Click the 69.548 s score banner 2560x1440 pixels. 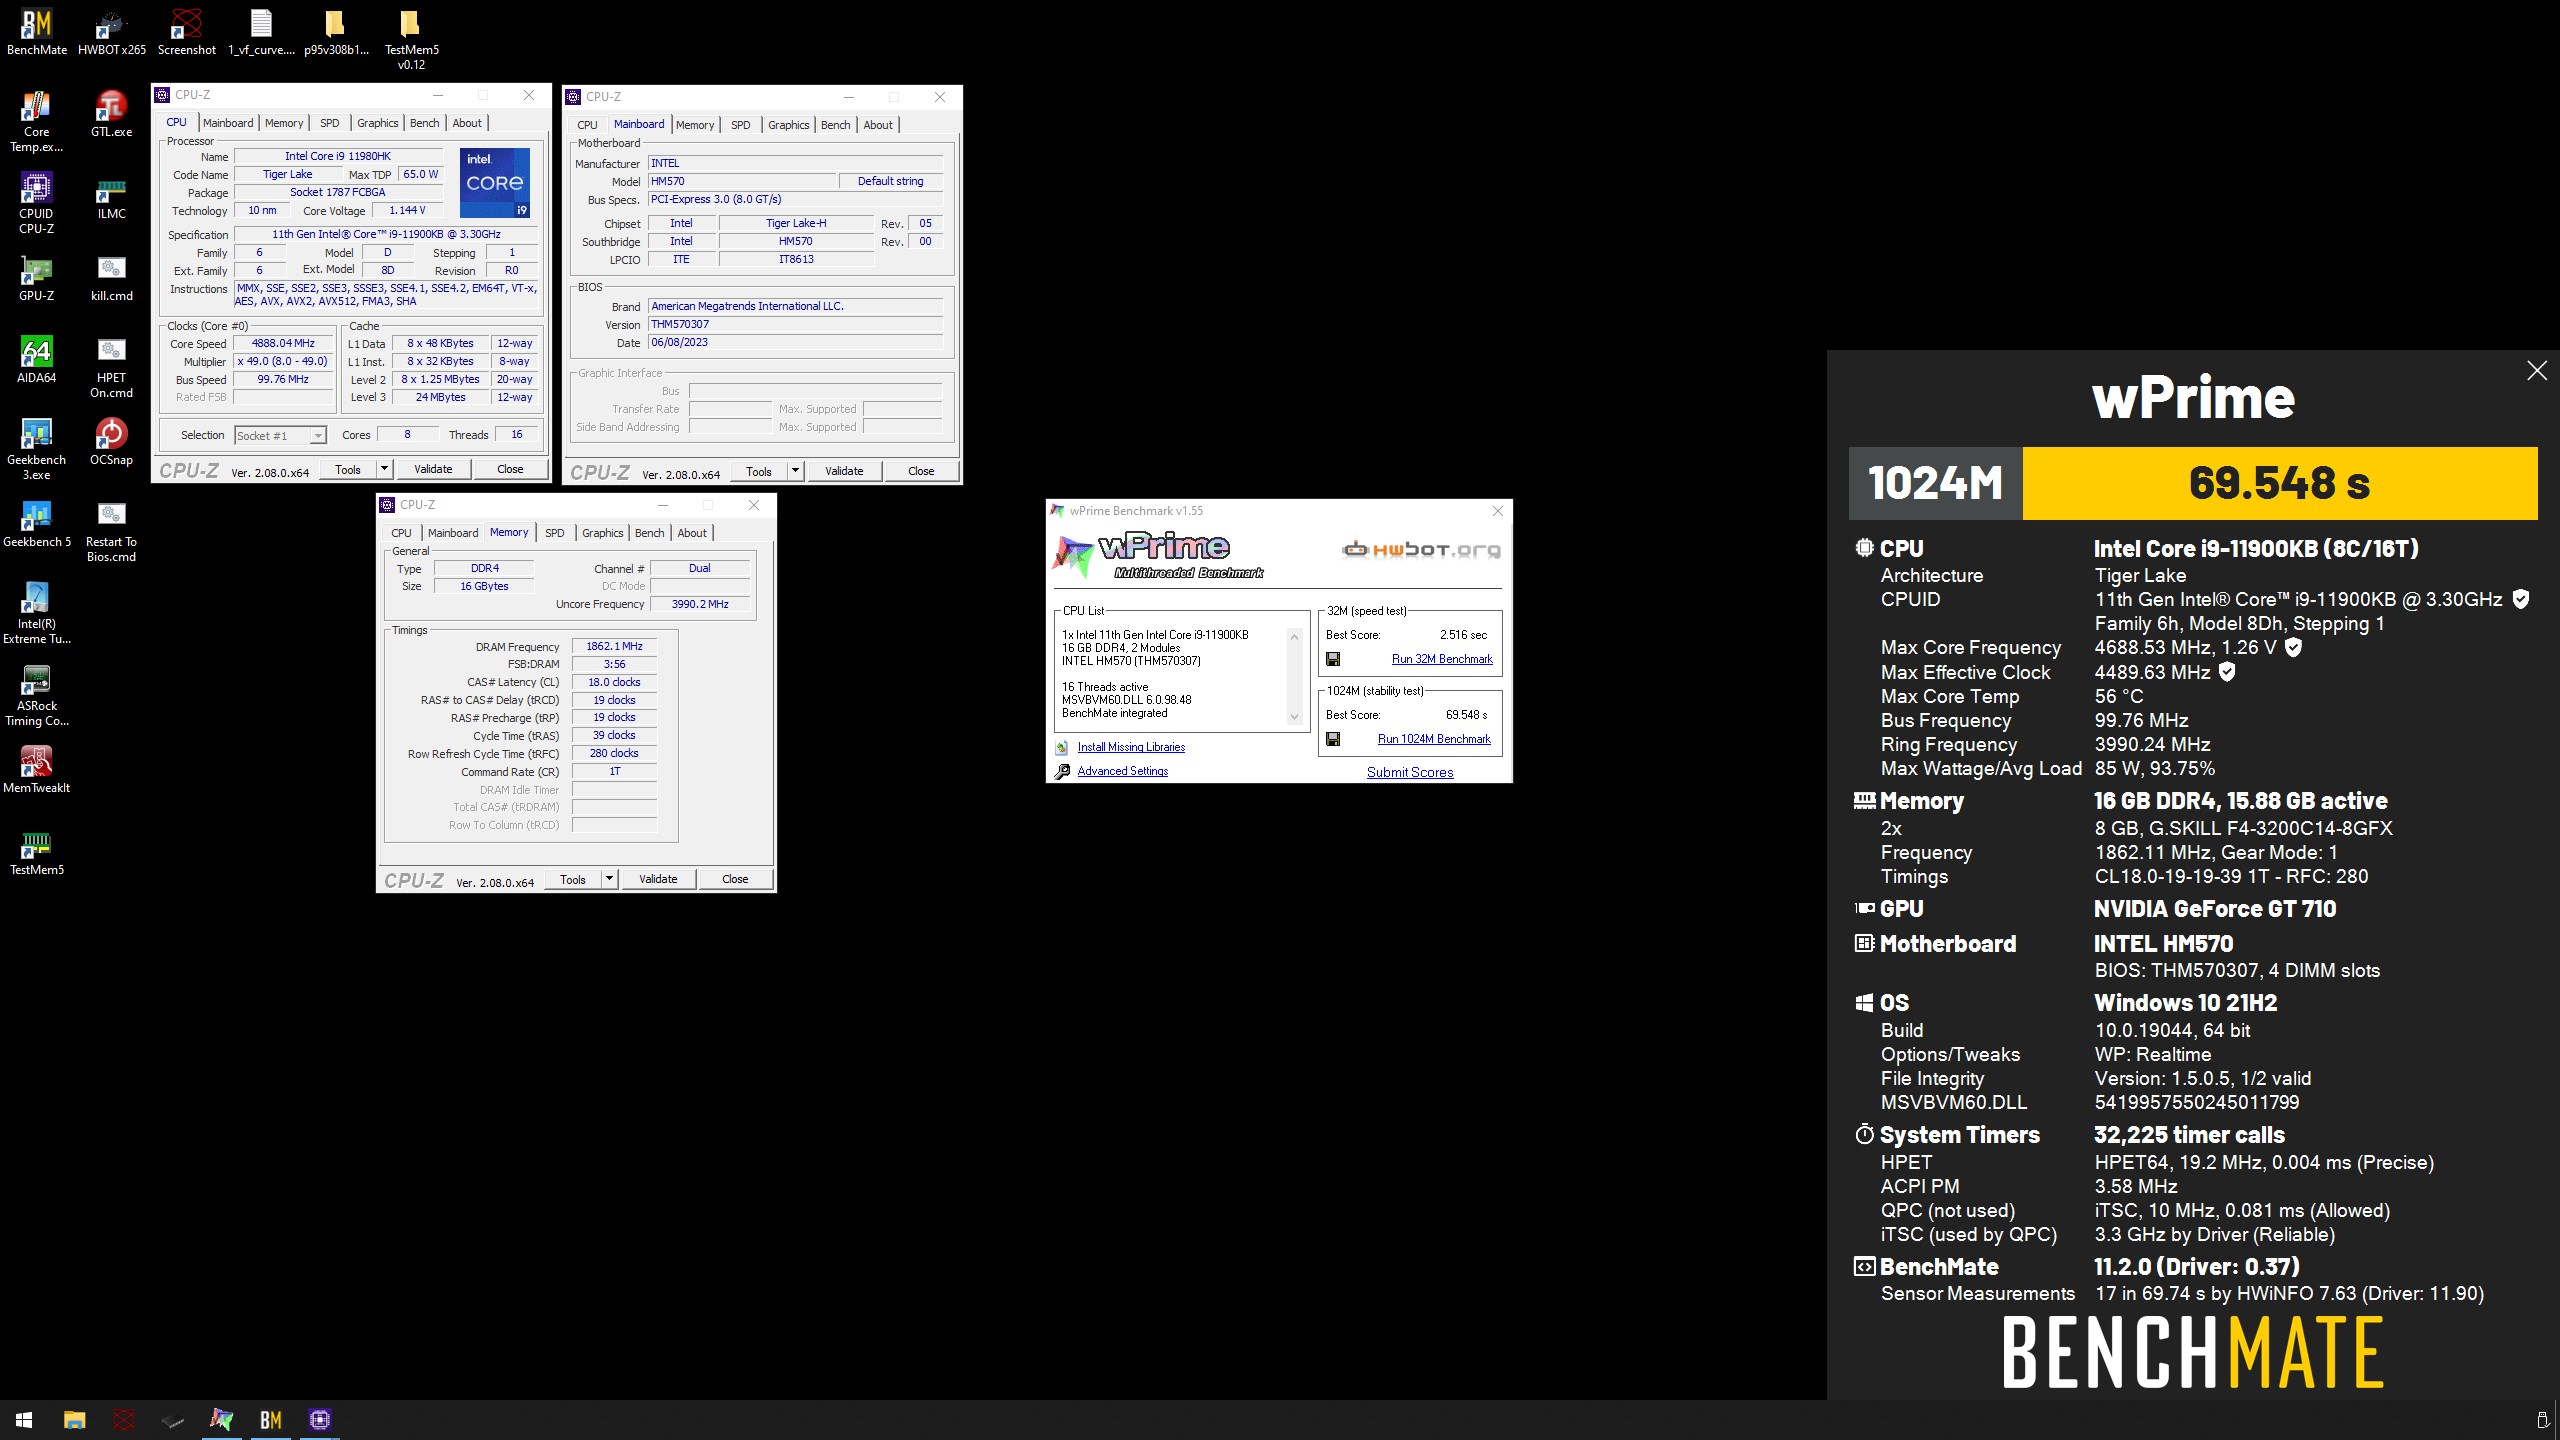click(2279, 483)
